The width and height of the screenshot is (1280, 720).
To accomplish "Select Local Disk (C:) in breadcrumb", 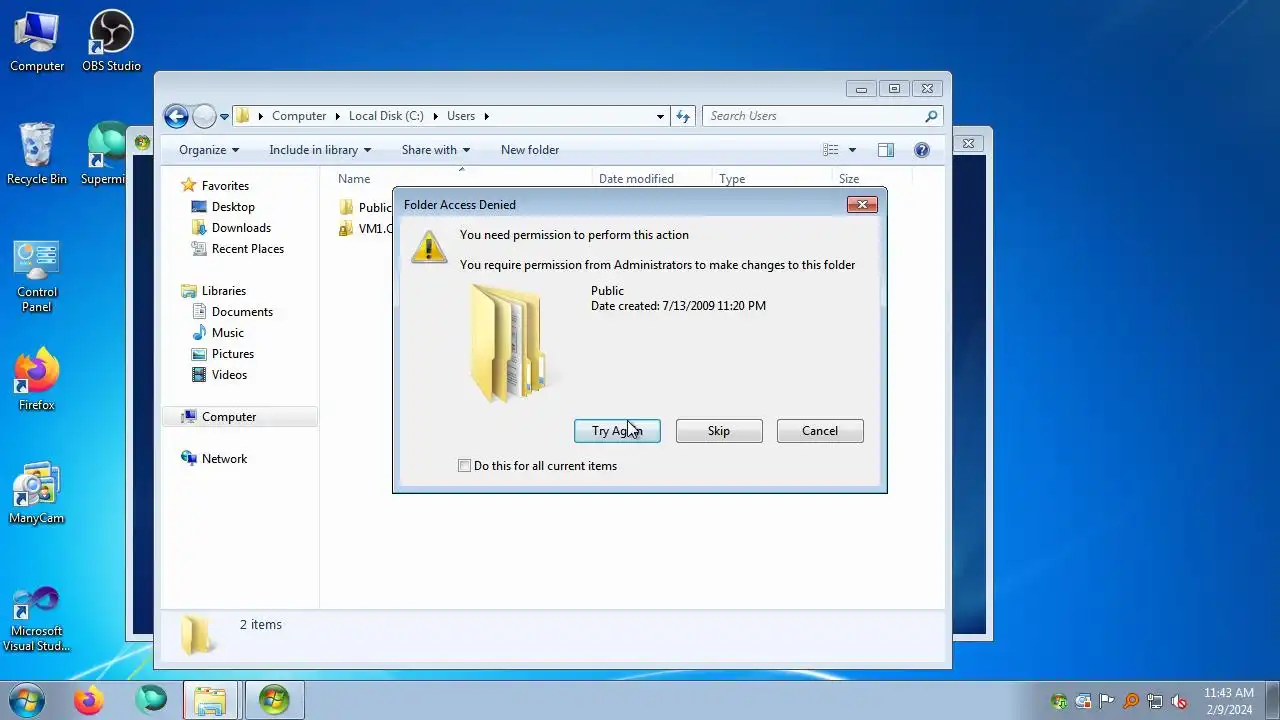I will click(386, 116).
